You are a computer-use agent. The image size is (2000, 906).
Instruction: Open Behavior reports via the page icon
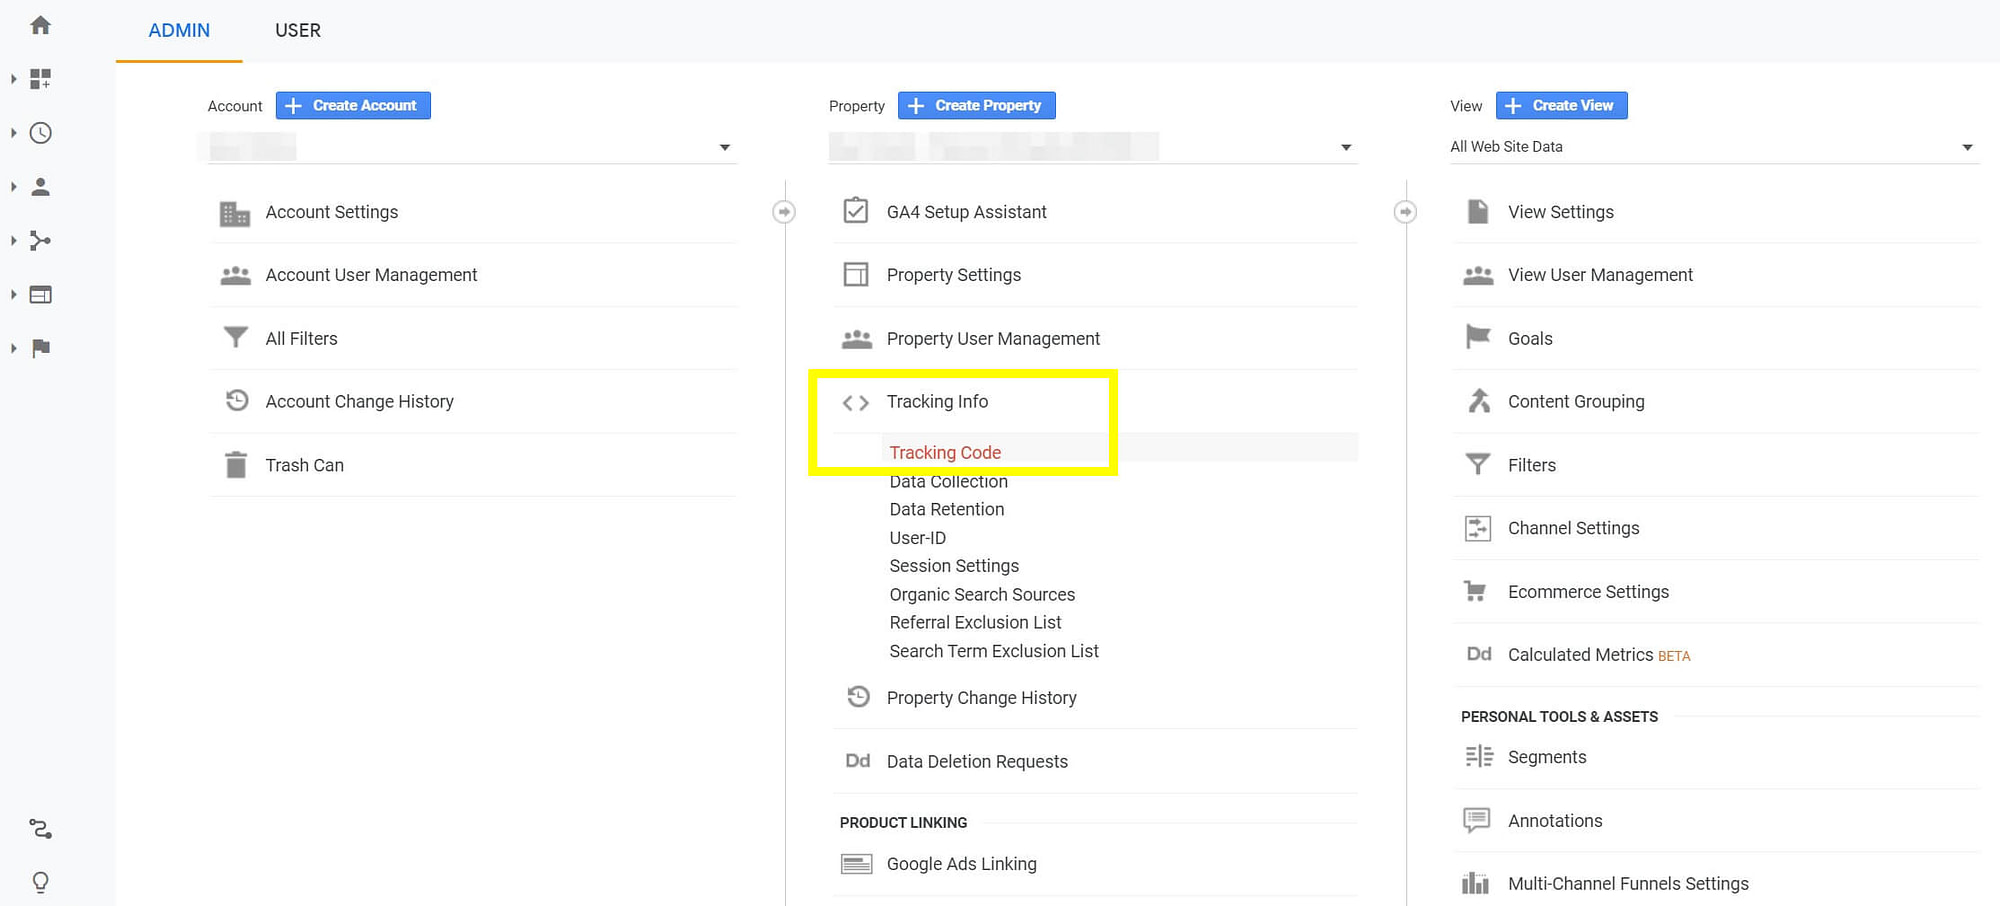pos(40,294)
